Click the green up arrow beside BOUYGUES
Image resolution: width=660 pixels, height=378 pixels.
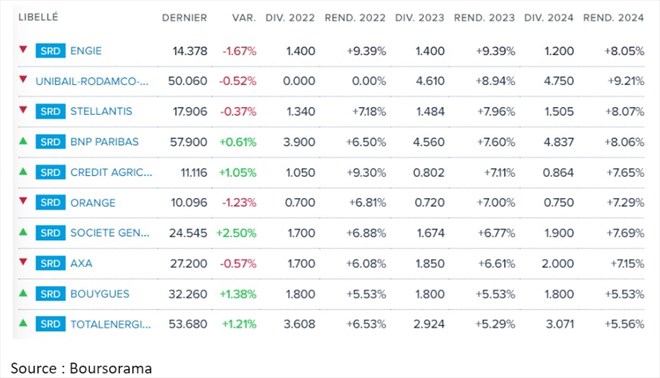(x=23, y=293)
